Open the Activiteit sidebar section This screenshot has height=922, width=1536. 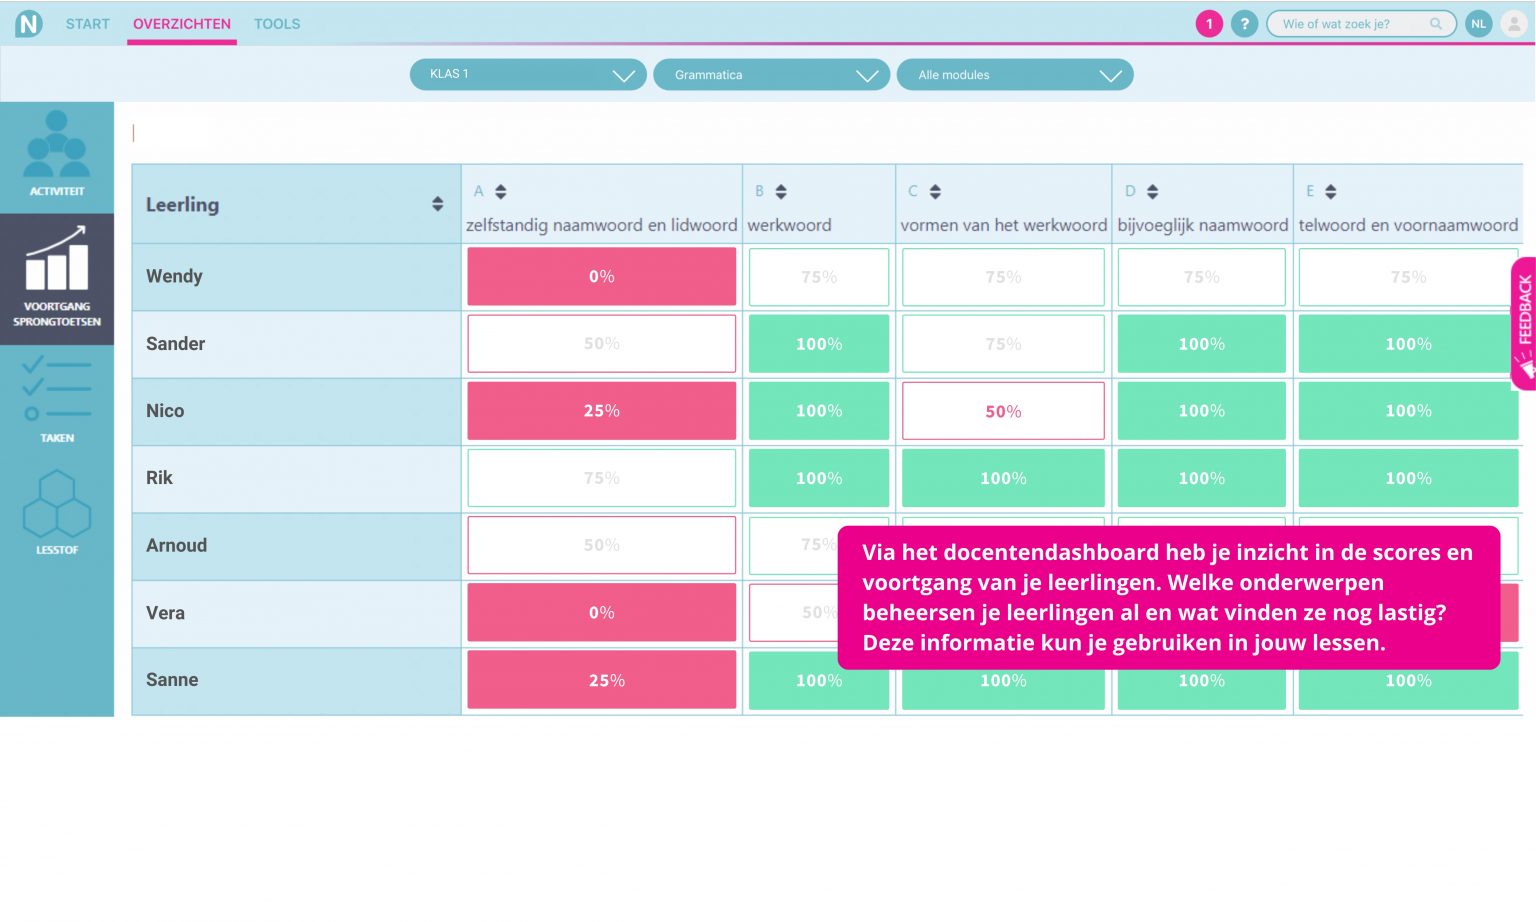57,154
